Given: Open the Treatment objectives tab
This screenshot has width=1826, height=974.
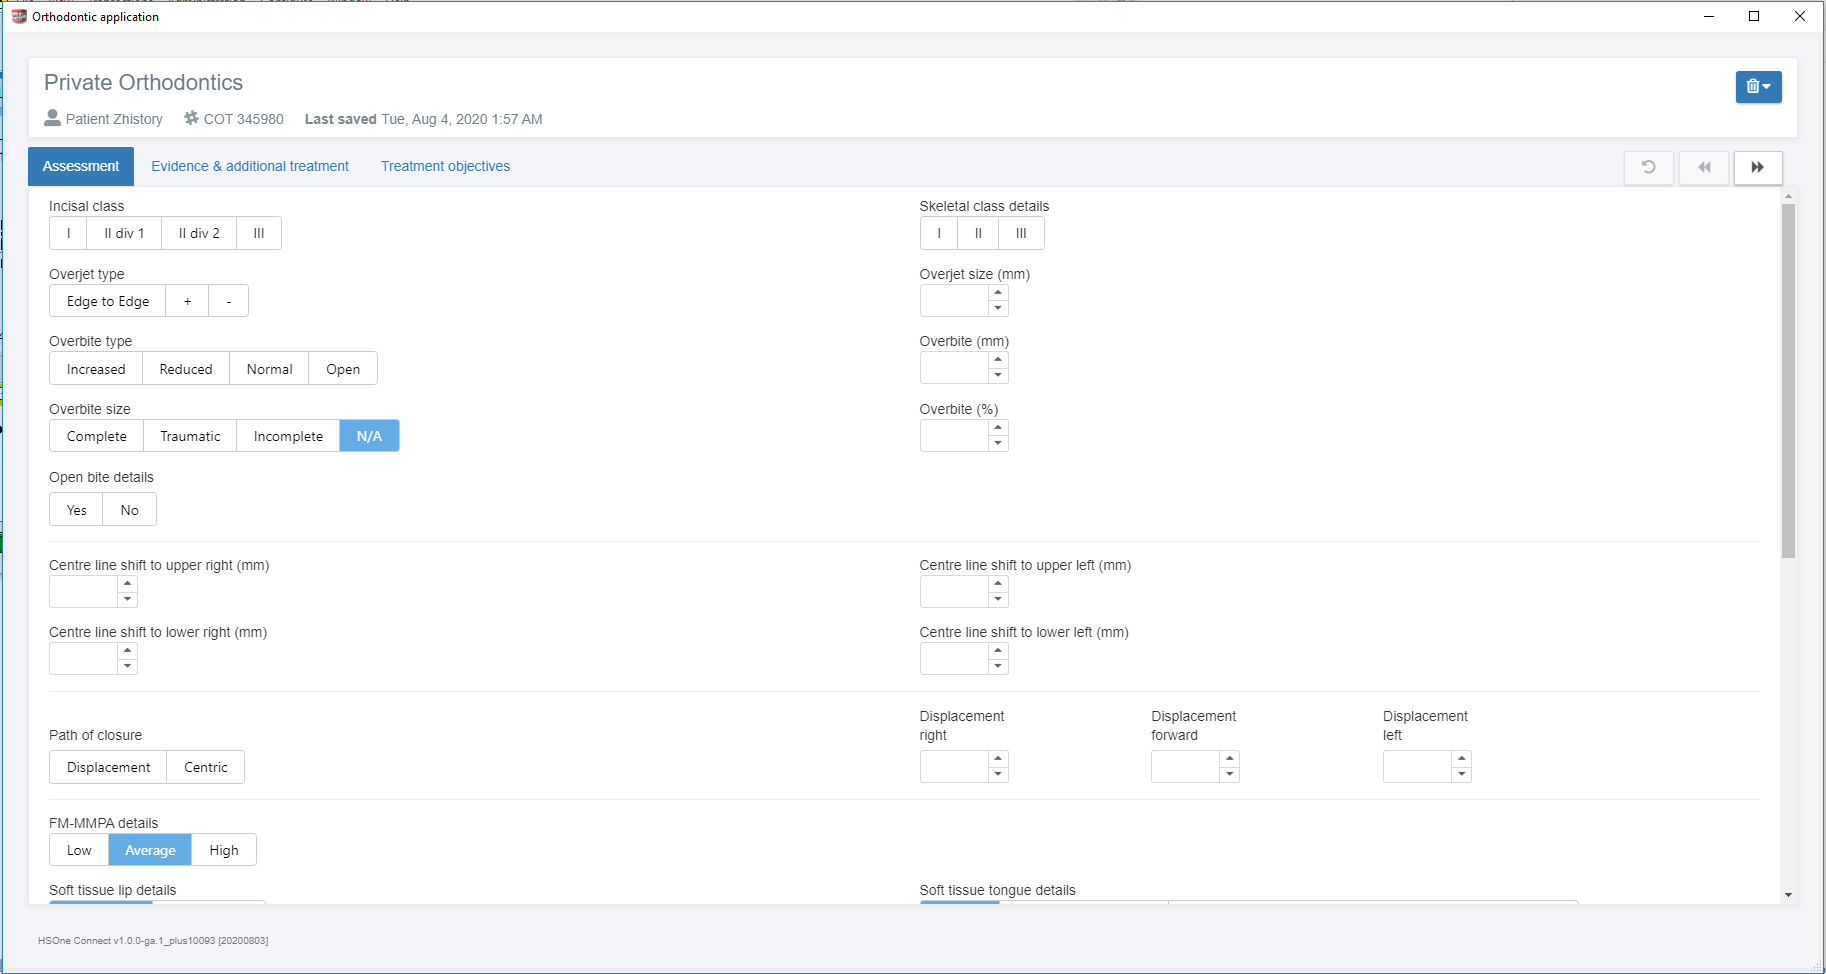Looking at the screenshot, I should [445, 166].
